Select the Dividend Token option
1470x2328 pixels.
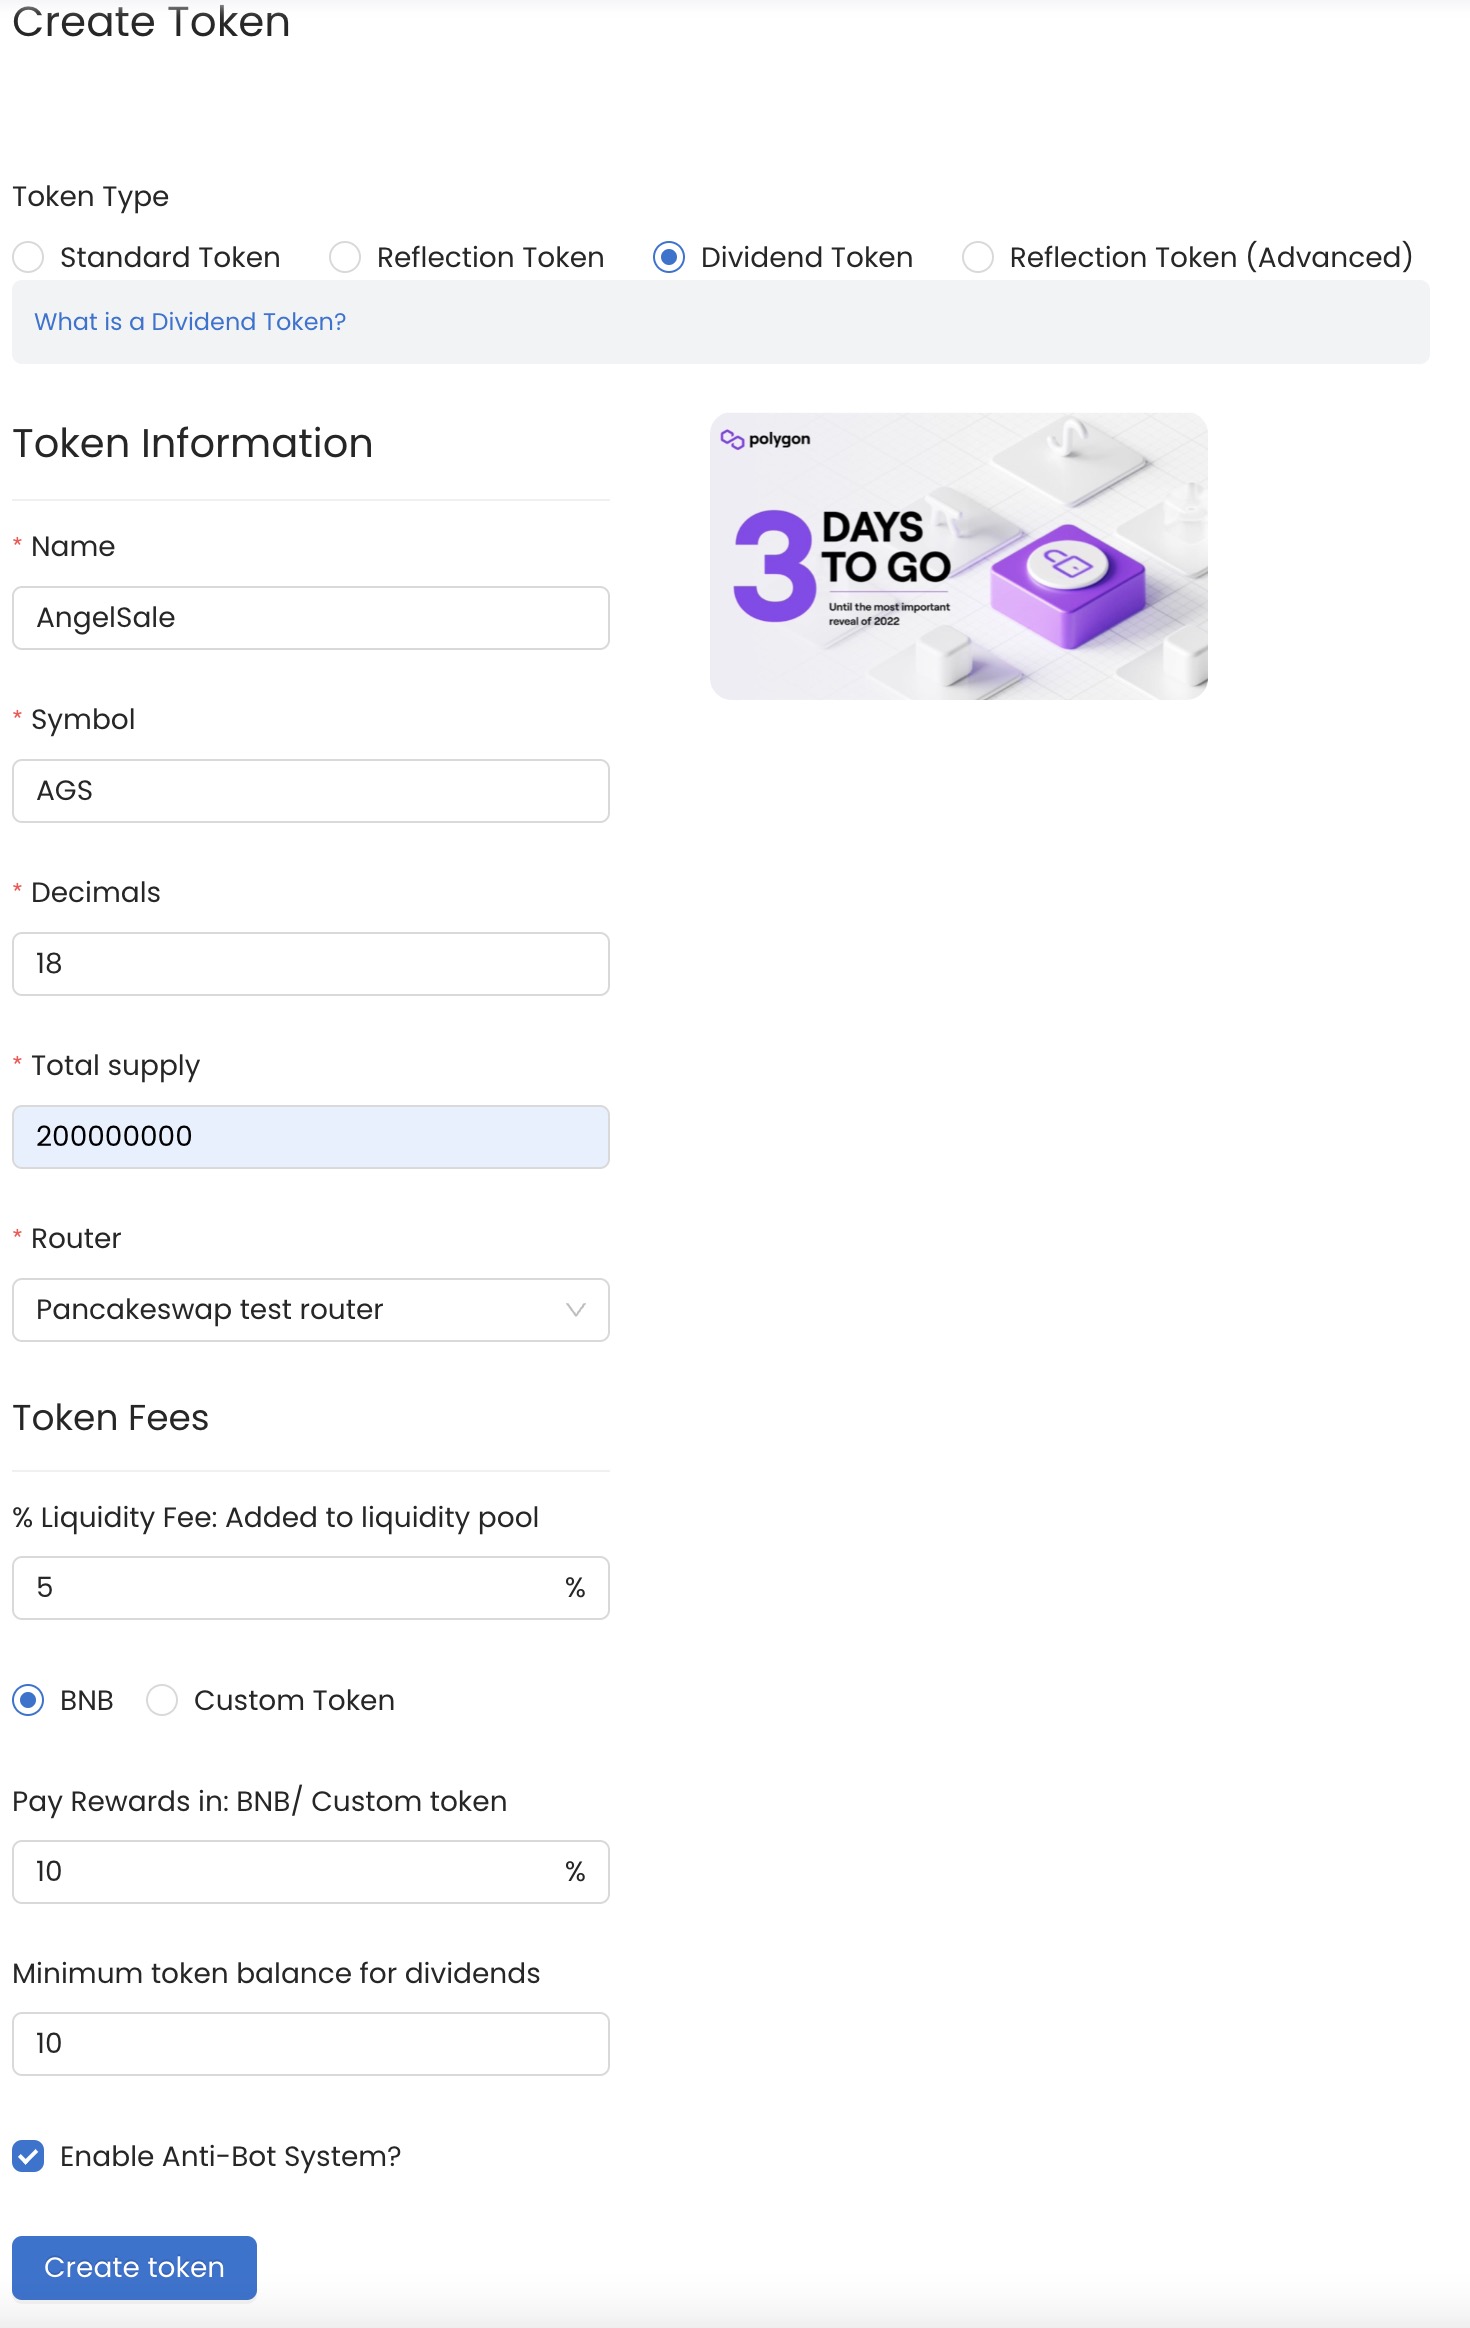click(669, 257)
